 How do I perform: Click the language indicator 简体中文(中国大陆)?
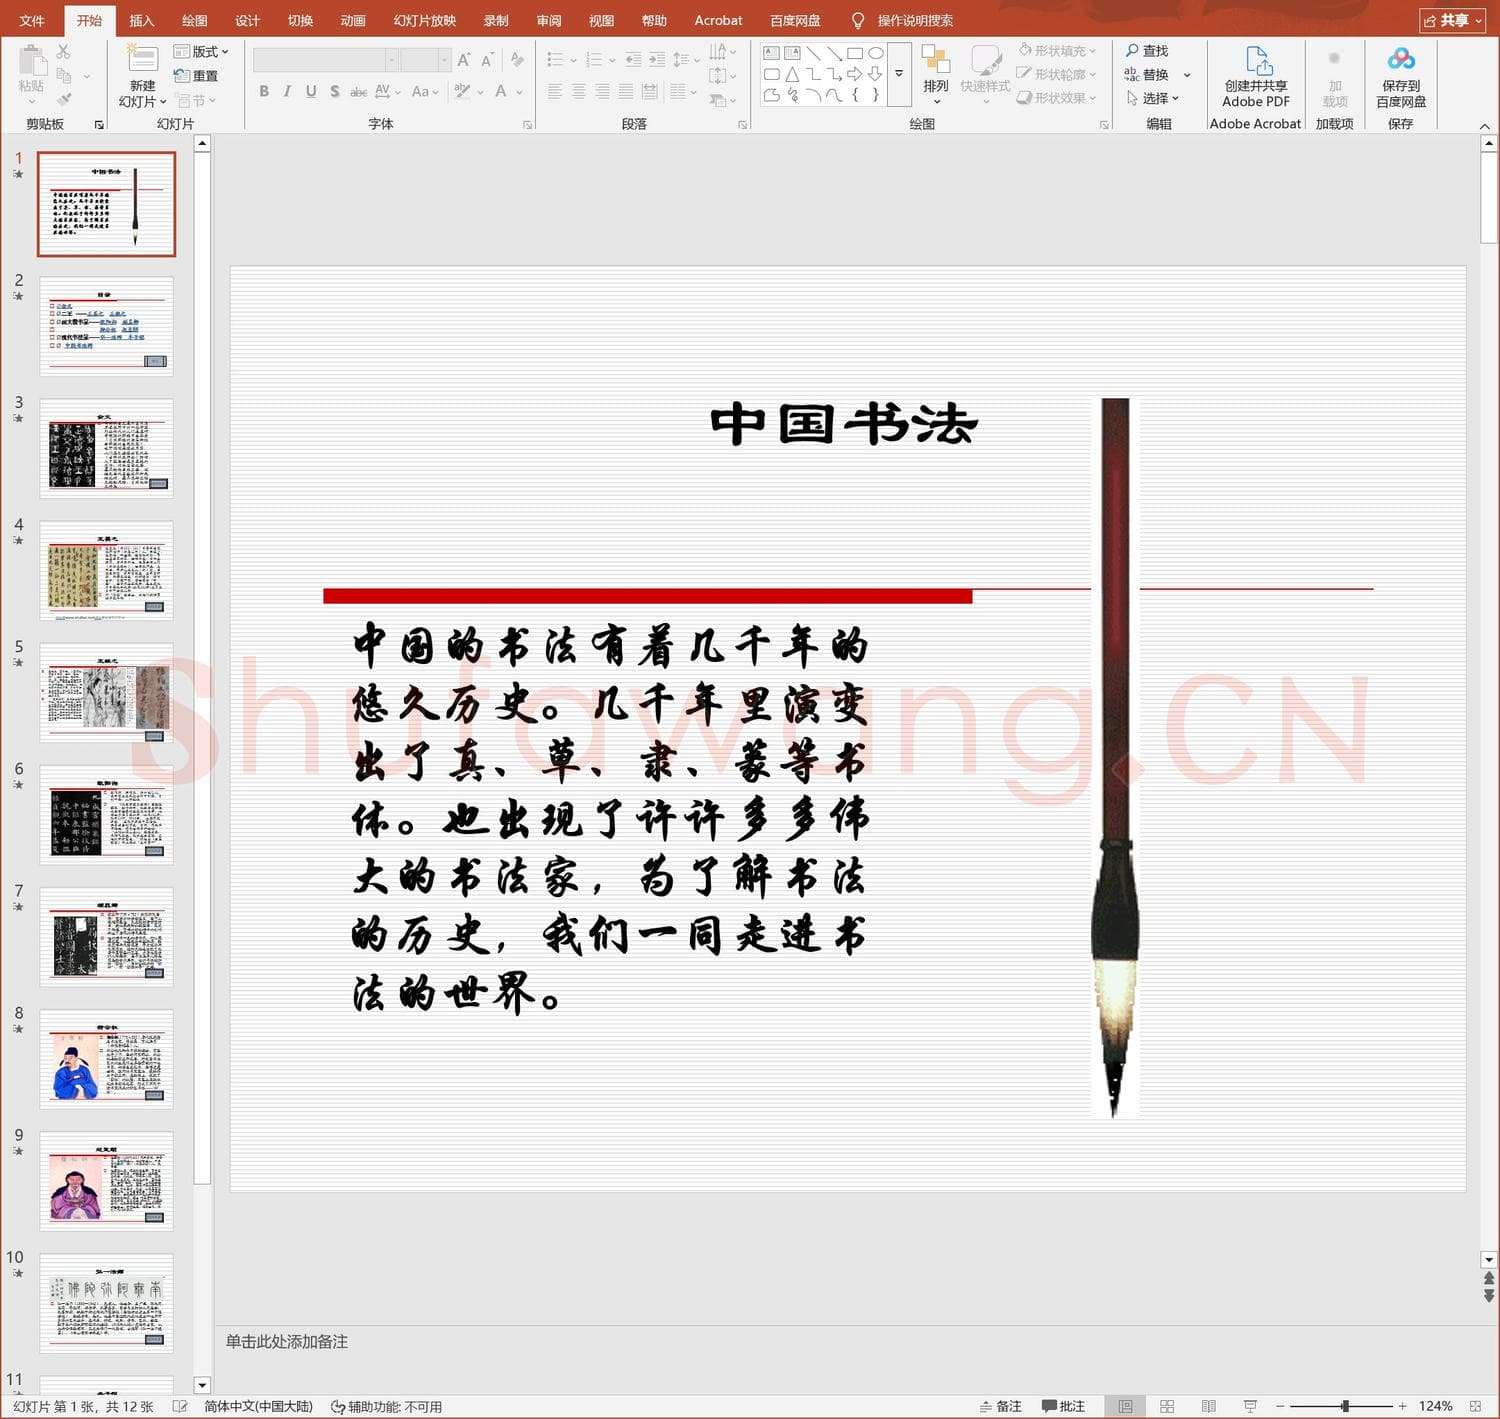click(x=258, y=1406)
